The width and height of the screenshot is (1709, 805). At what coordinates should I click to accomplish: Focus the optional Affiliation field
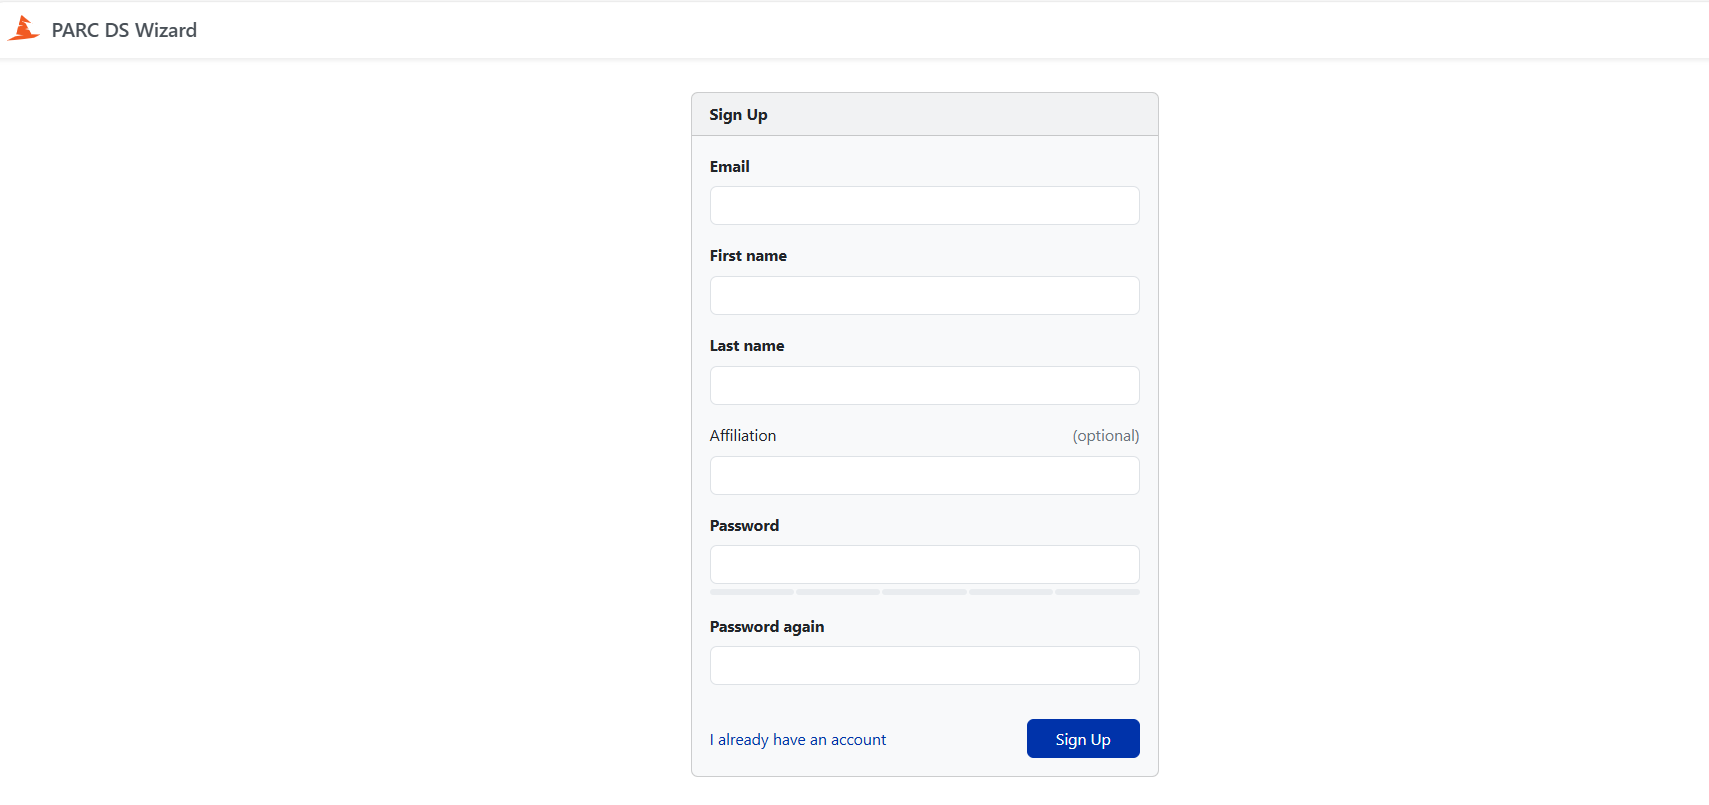point(924,476)
